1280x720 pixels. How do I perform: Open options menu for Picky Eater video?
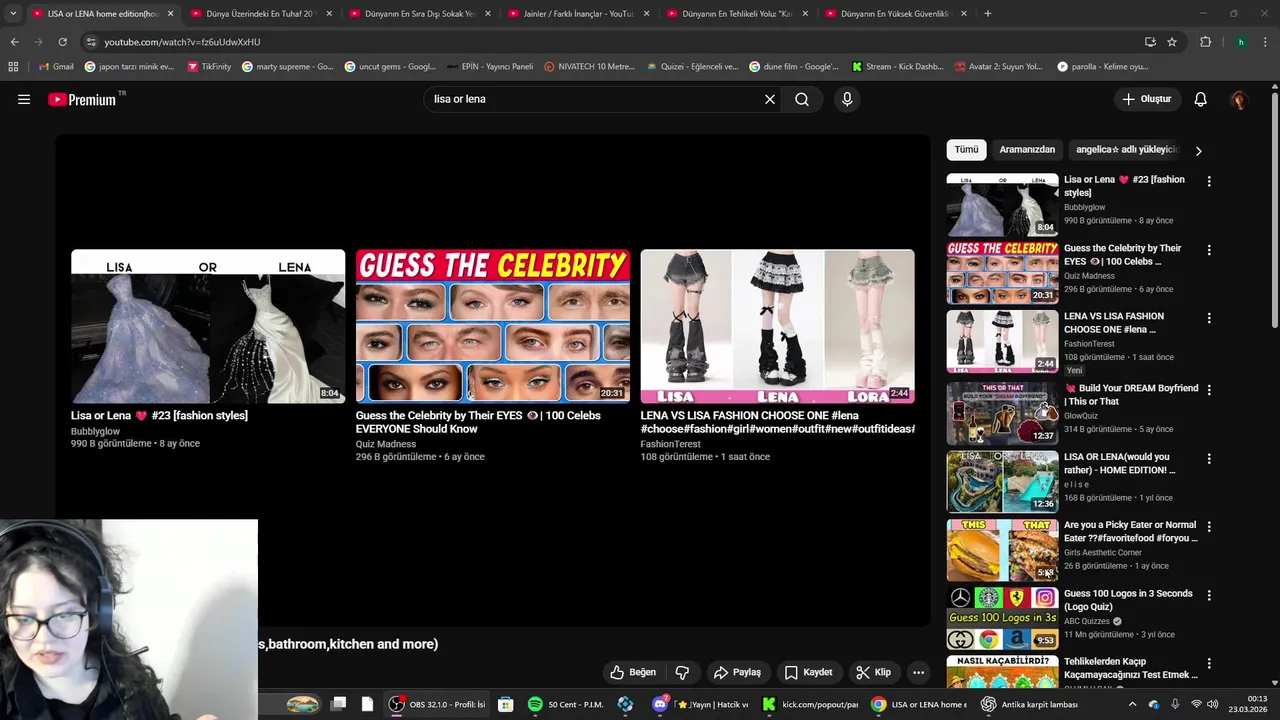coord(1209,526)
